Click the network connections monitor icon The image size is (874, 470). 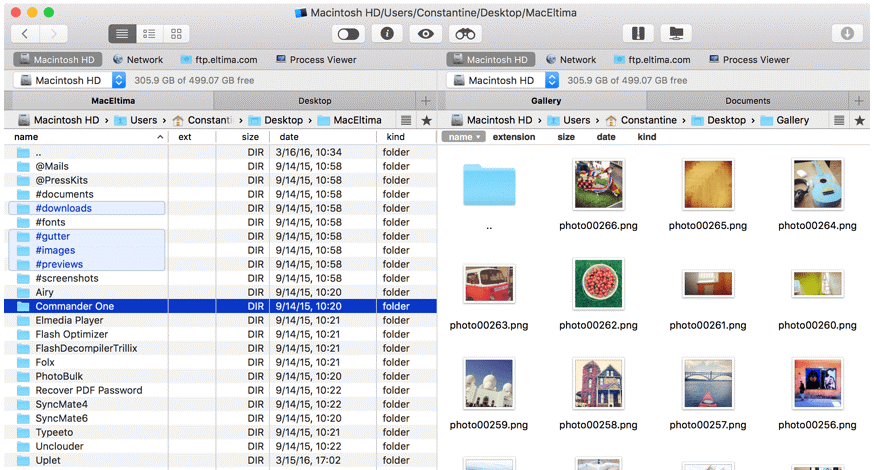click(677, 34)
